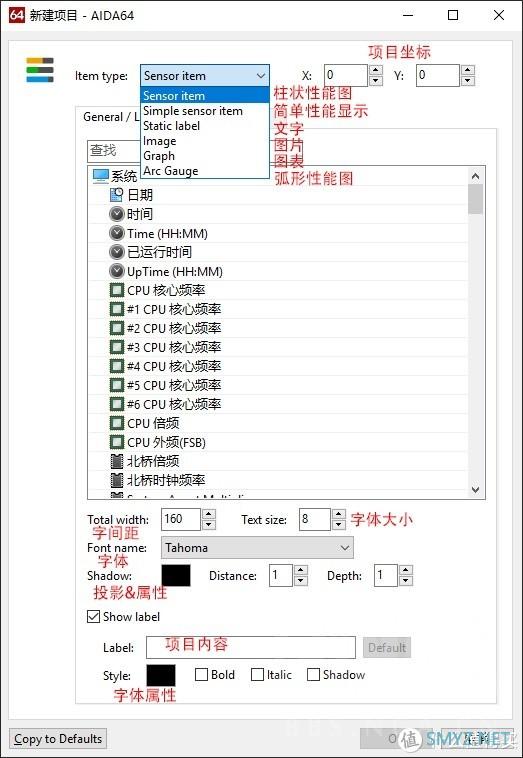Image resolution: width=523 pixels, height=758 pixels.
Task: Toggle the Show label checkbox
Action: pos(93,616)
